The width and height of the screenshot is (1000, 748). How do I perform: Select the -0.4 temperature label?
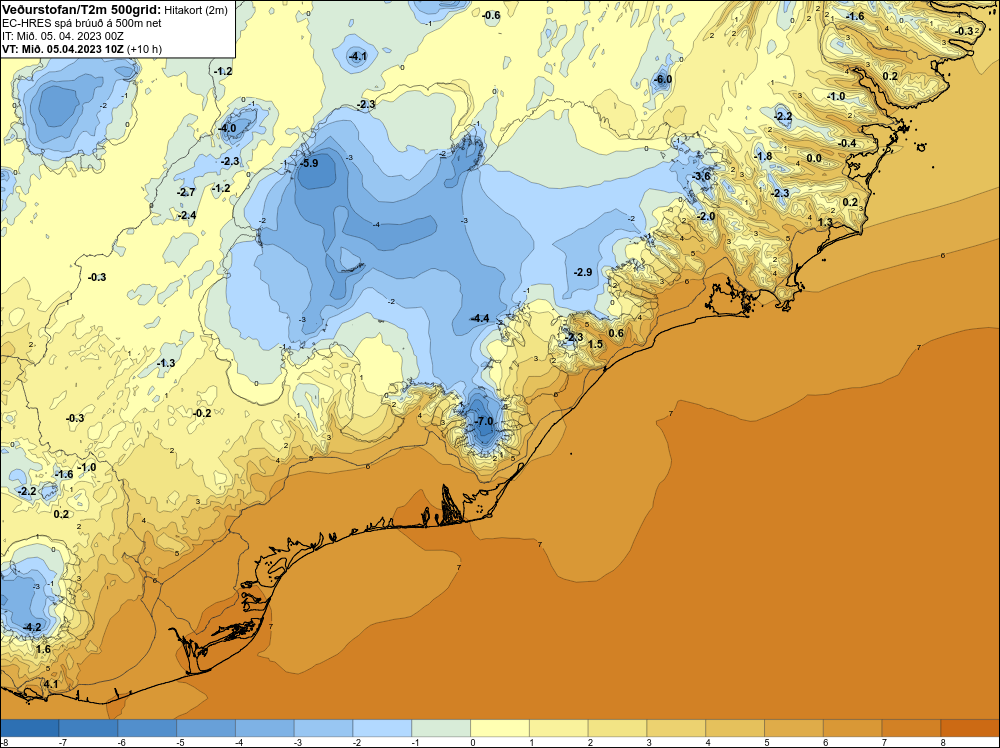[x=847, y=143]
